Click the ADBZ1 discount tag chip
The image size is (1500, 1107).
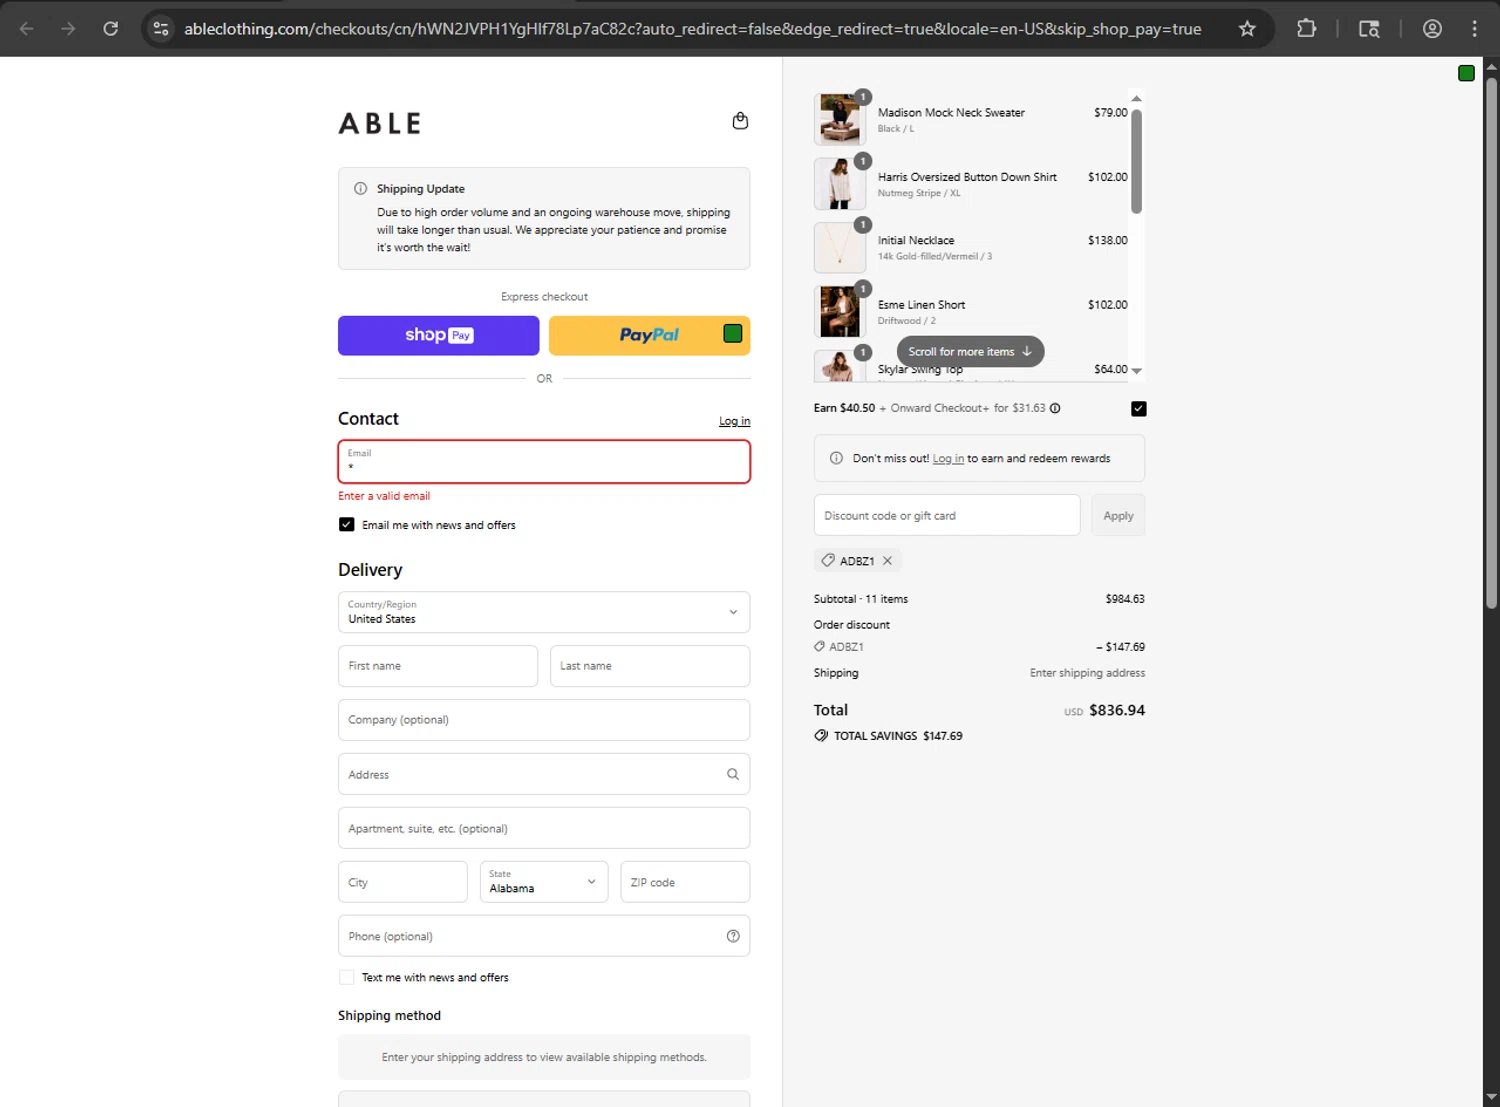[x=857, y=561]
